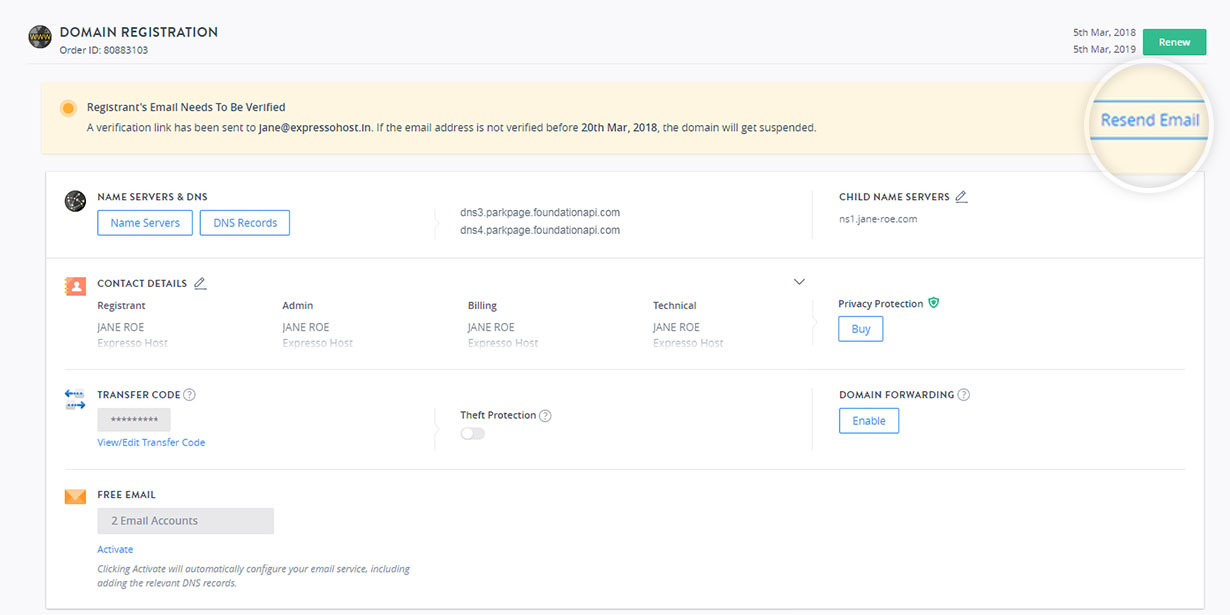
Task: Open DNS Records button
Action: pos(245,223)
